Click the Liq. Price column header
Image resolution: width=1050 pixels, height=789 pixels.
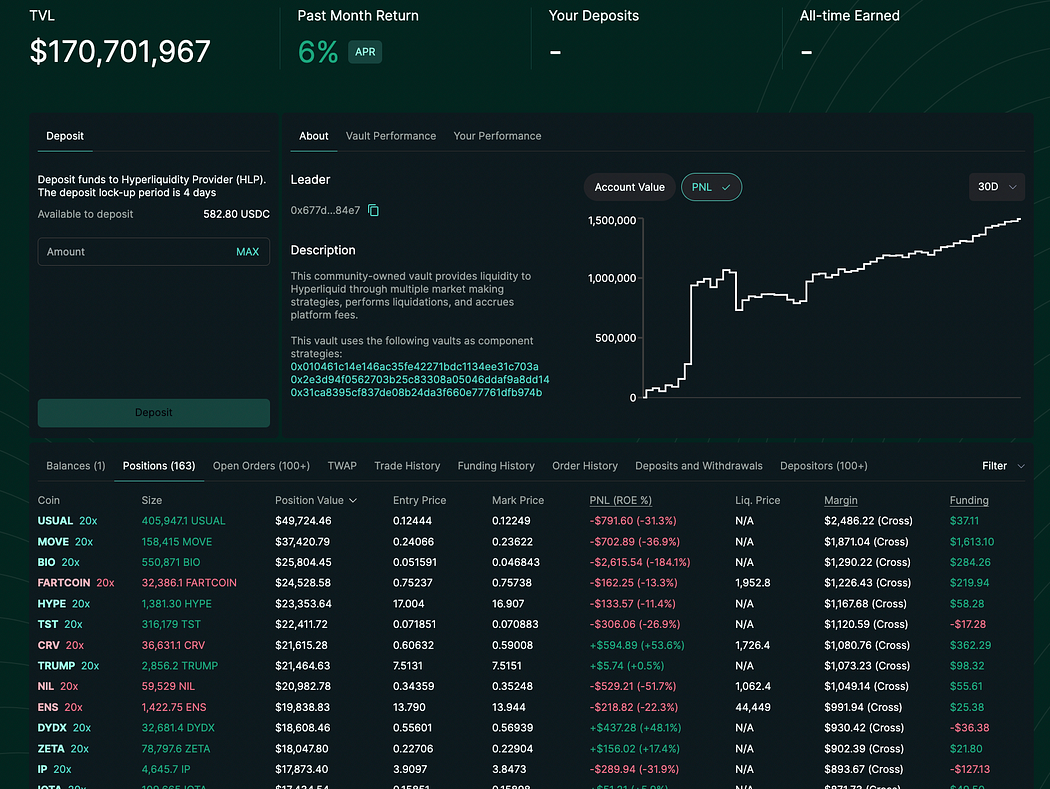point(757,500)
